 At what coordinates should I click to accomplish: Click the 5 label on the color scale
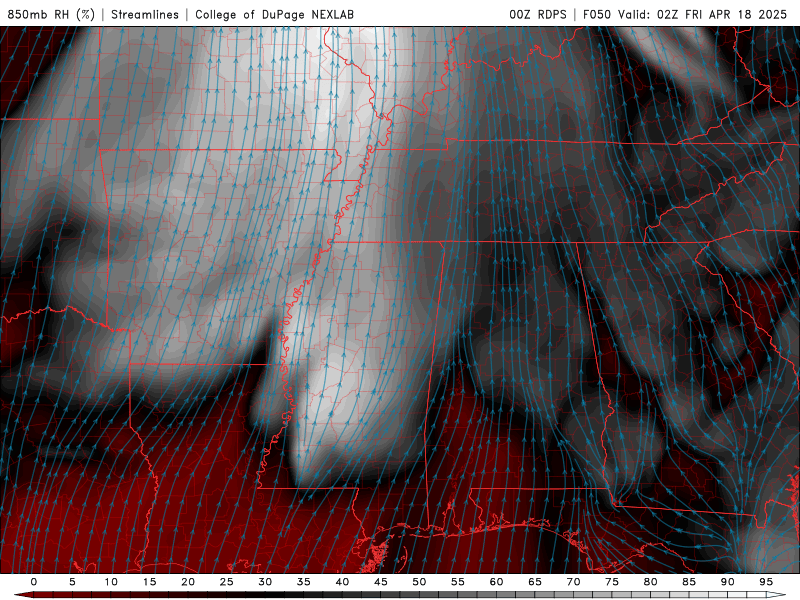72,582
